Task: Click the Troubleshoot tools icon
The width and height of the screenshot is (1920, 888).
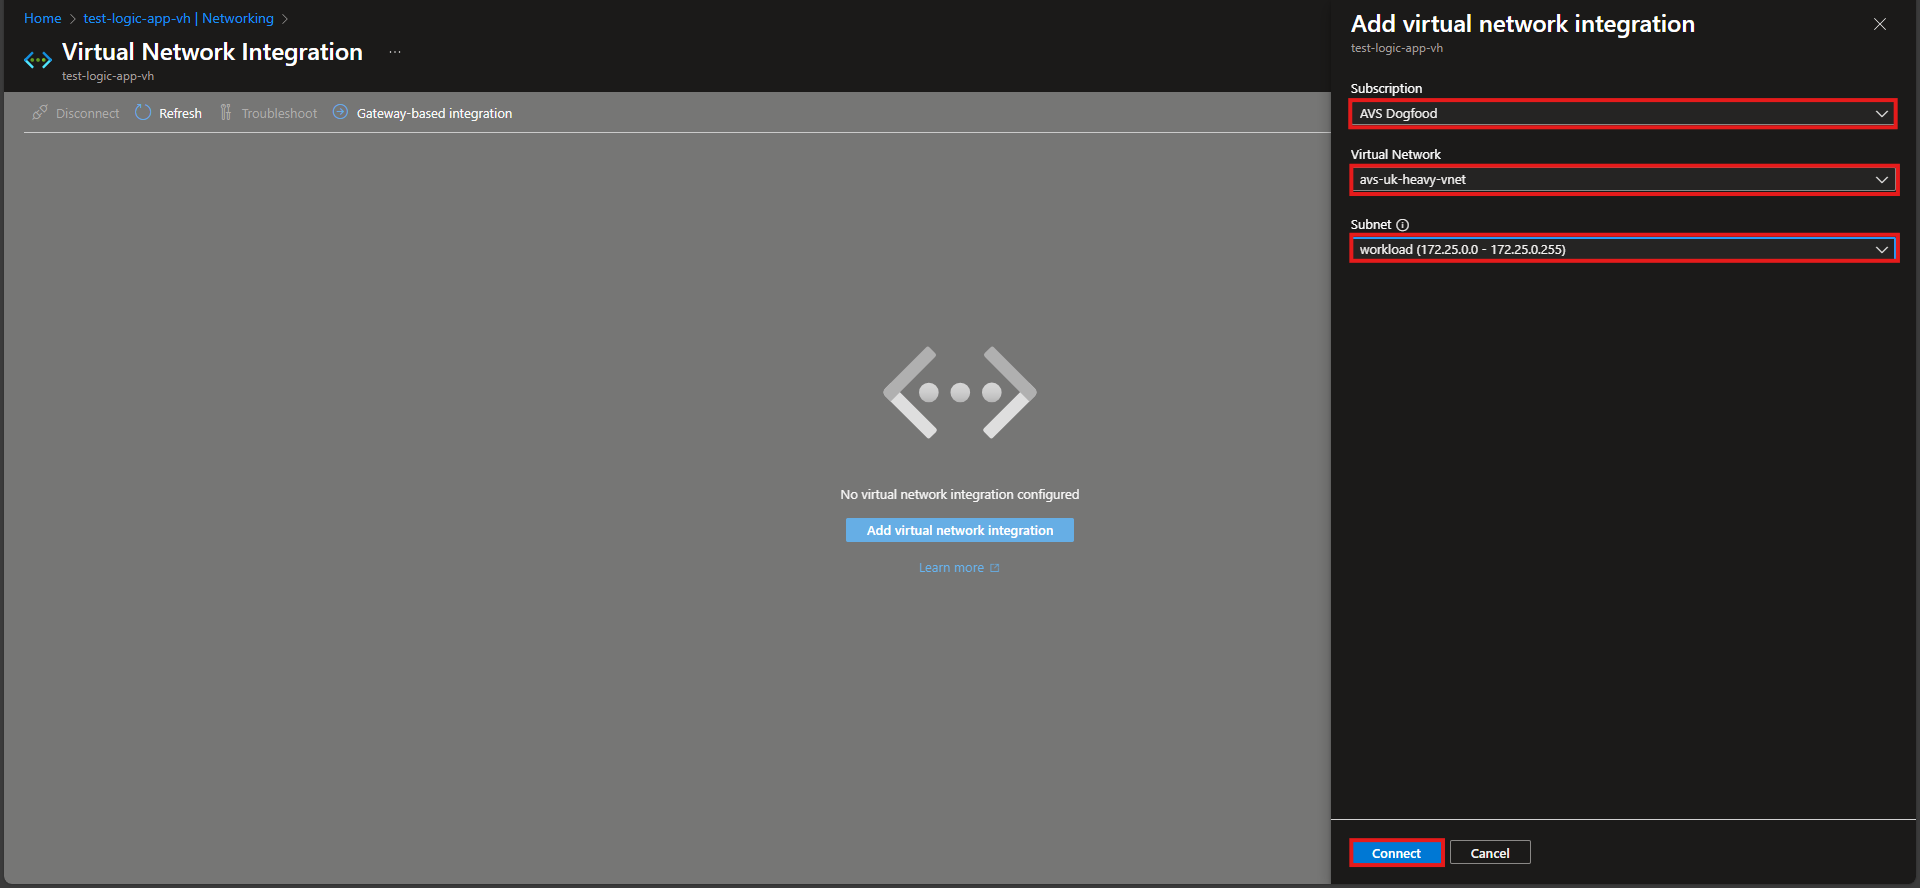Action: tap(226, 113)
